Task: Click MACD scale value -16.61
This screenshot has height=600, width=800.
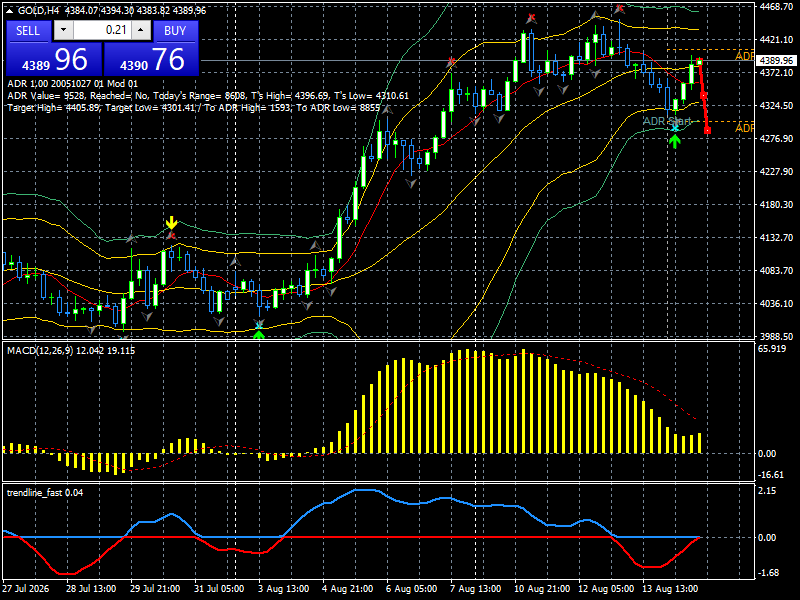Action: pyautogui.click(x=771, y=474)
